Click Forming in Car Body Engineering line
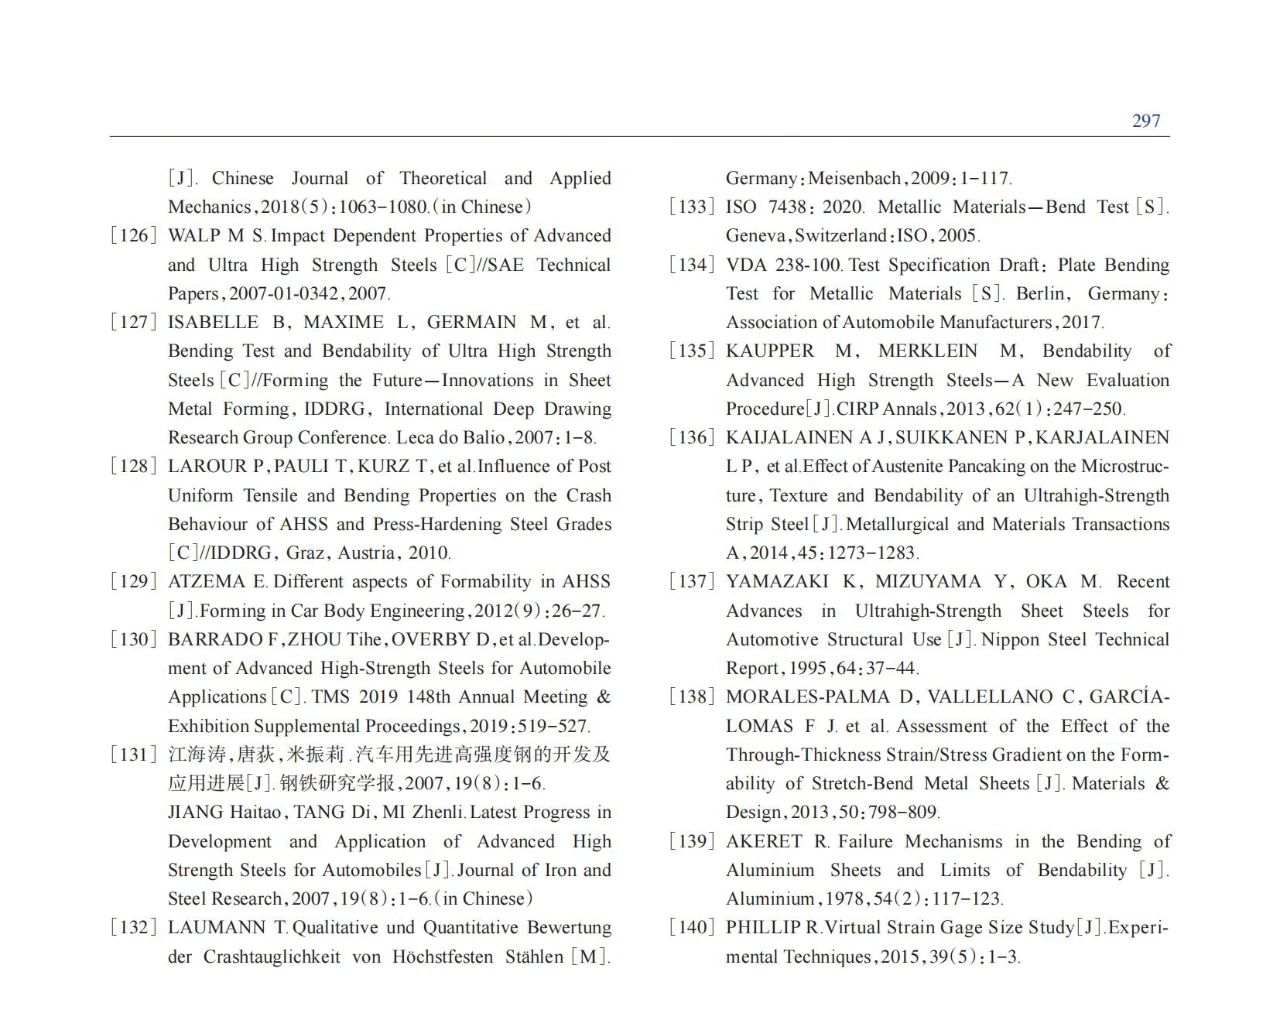 pyautogui.click(x=386, y=611)
